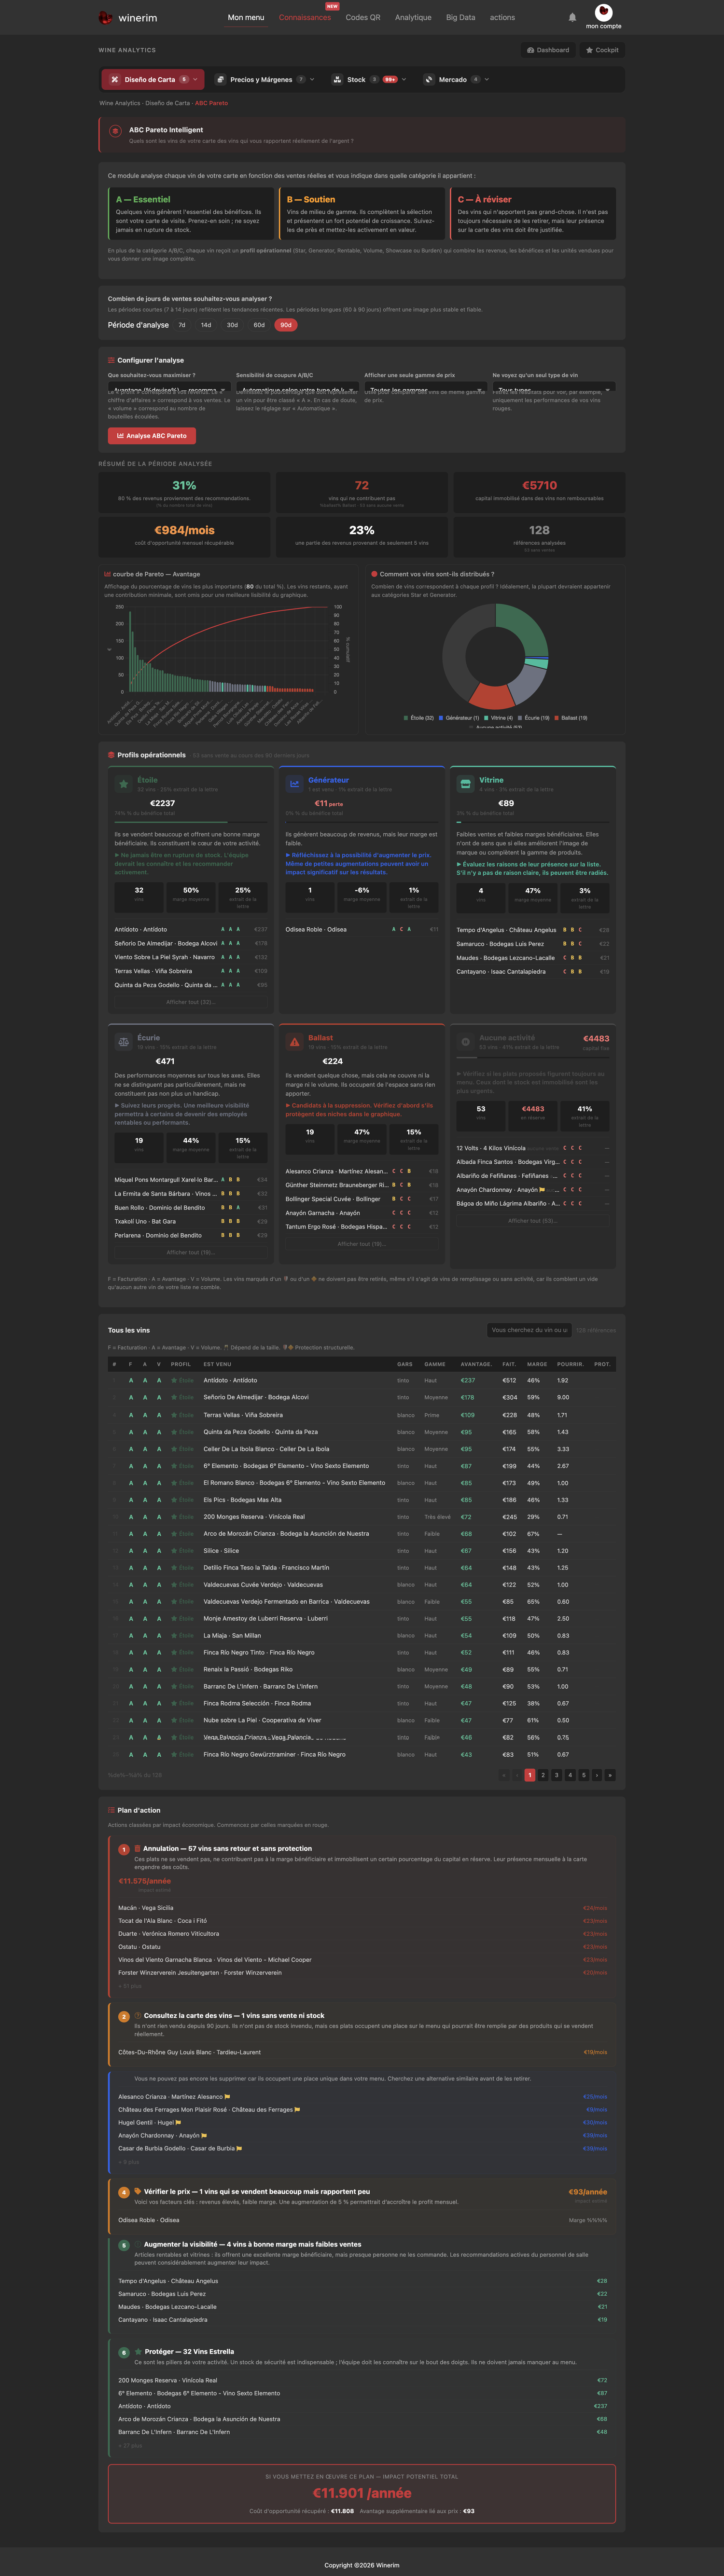Click the mon compte avatar icon

click(x=603, y=12)
